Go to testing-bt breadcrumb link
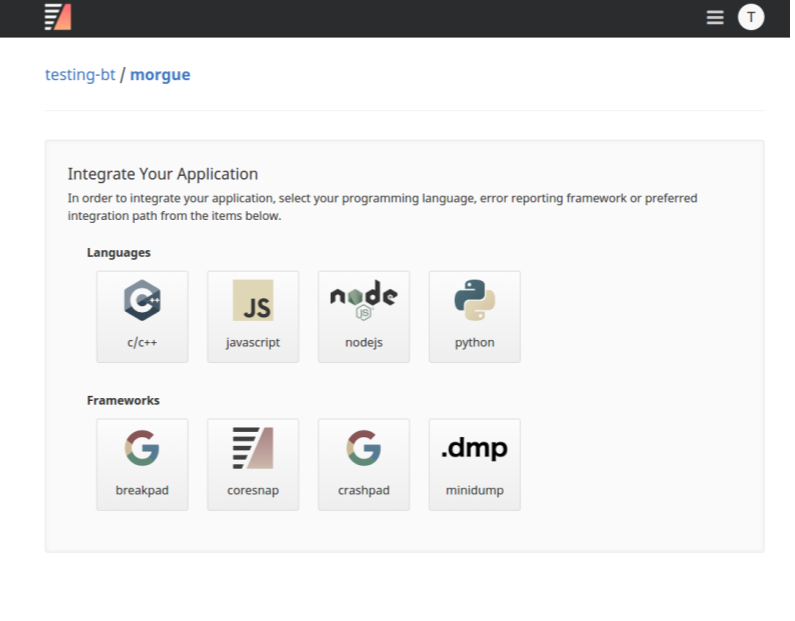The width and height of the screenshot is (795, 621). click(x=80, y=75)
